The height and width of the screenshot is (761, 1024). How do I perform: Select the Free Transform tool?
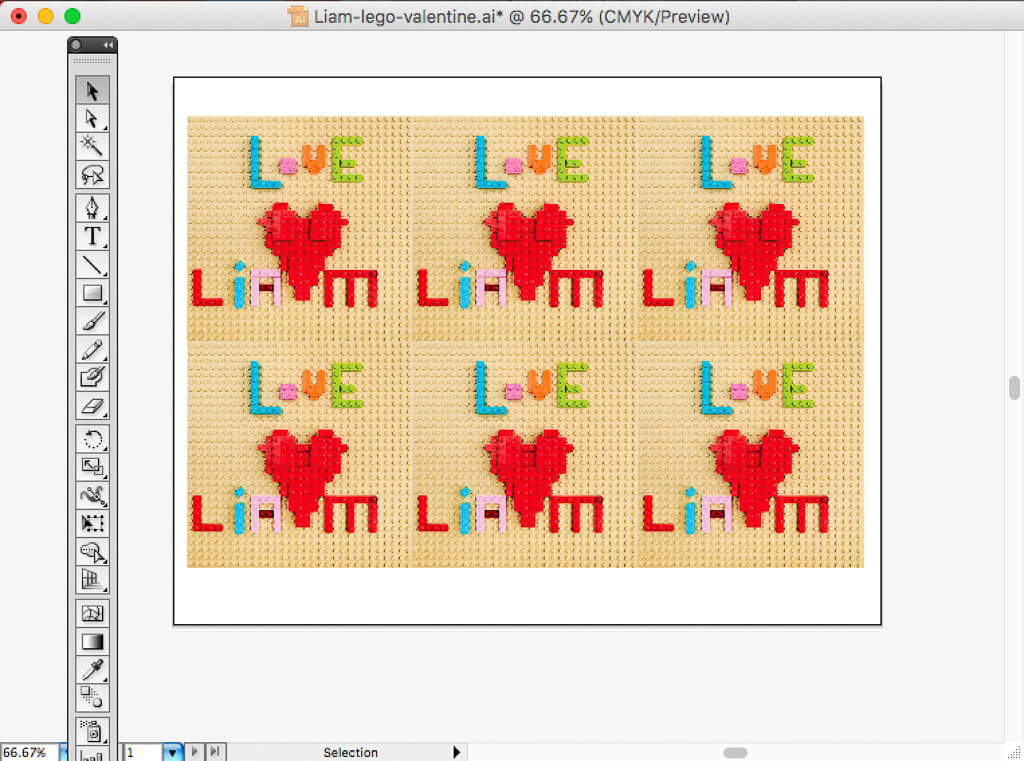[x=92, y=524]
